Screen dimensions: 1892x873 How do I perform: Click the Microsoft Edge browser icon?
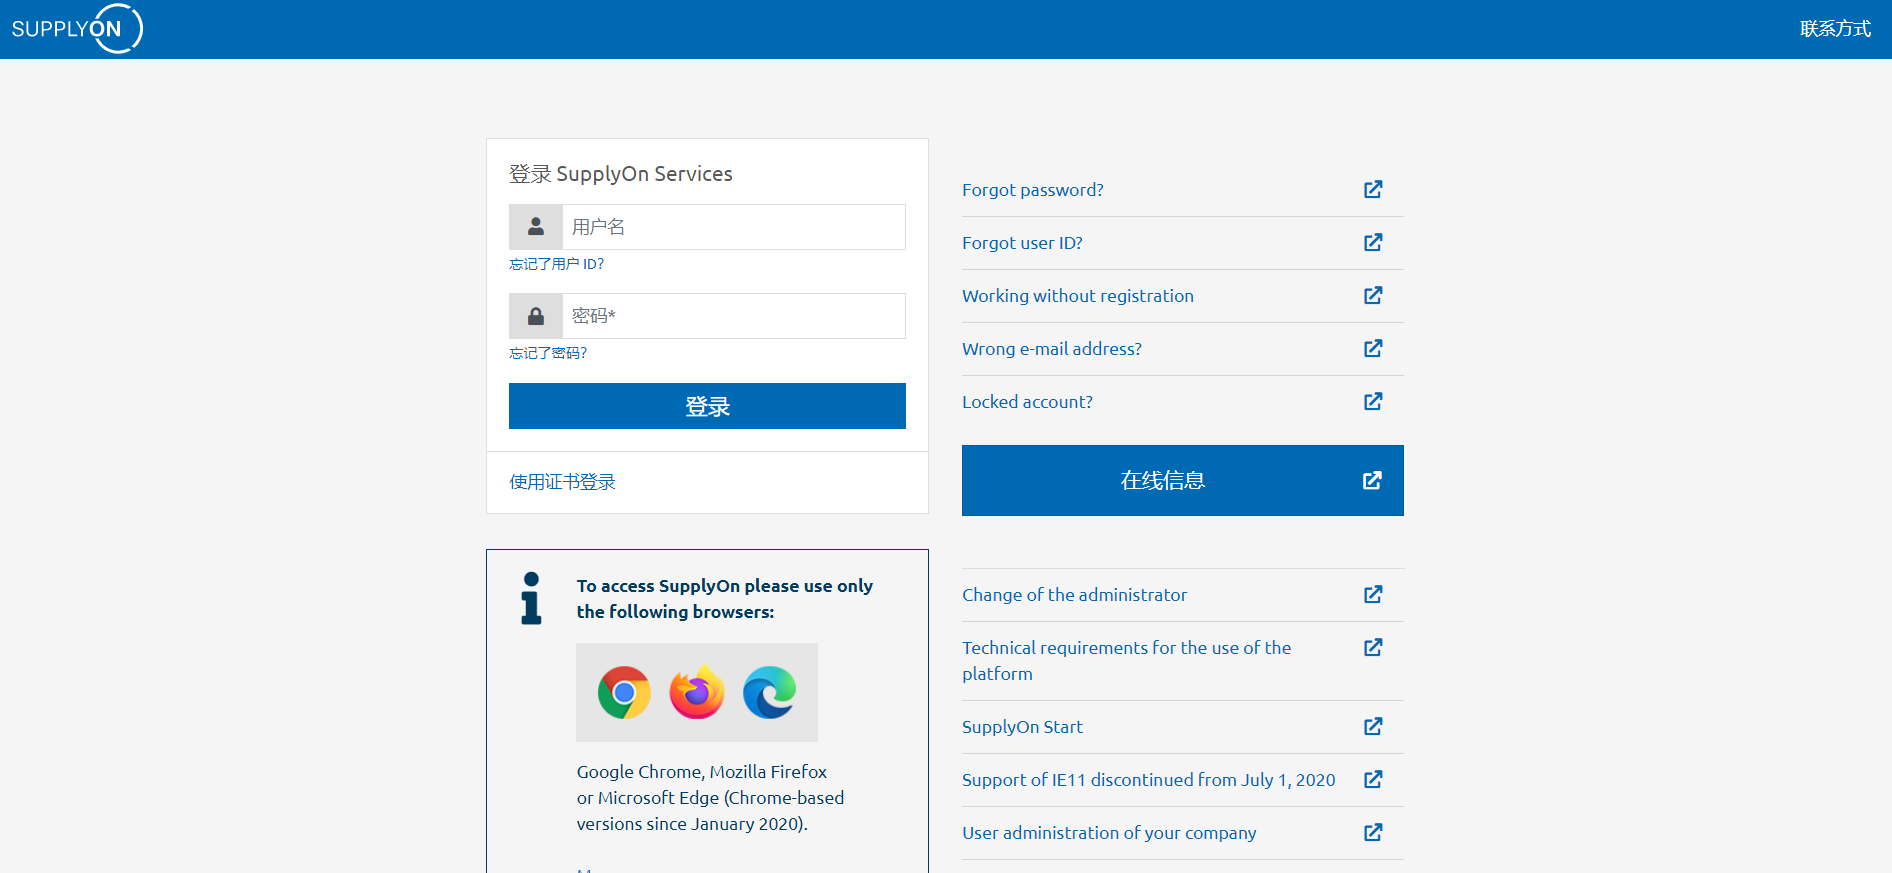click(770, 692)
